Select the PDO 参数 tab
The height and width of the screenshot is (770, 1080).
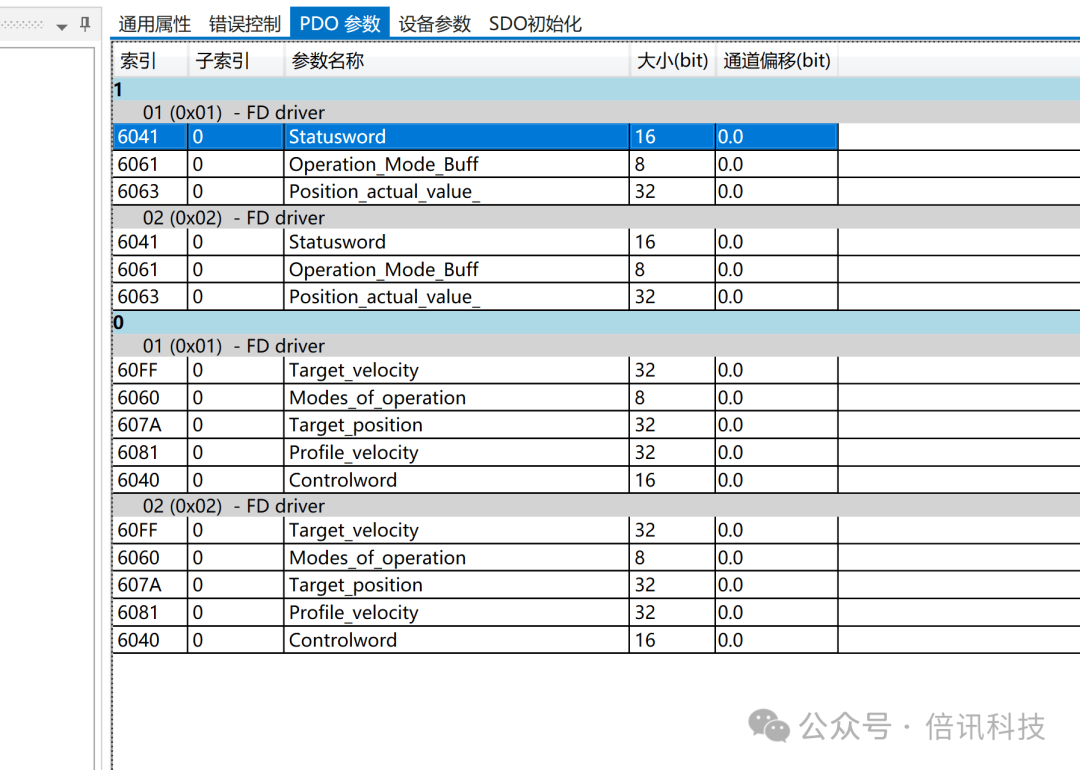pyautogui.click(x=340, y=23)
